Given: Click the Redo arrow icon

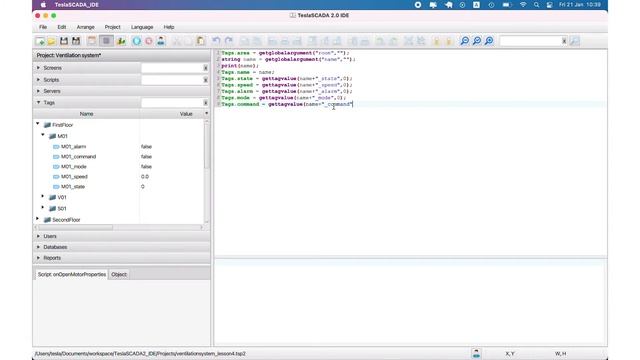Looking at the screenshot, I should [229, 41].
